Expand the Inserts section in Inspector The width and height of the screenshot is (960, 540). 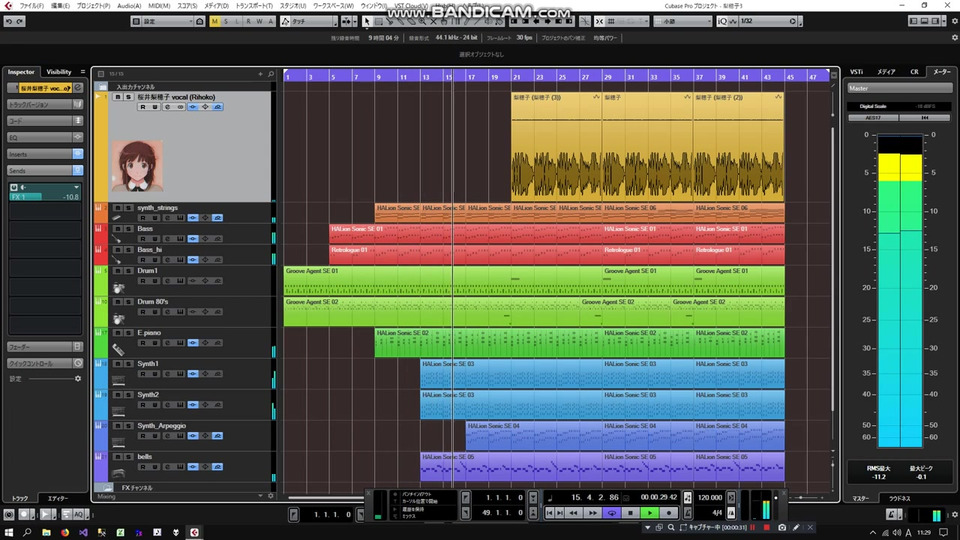(x=45, y=154)
